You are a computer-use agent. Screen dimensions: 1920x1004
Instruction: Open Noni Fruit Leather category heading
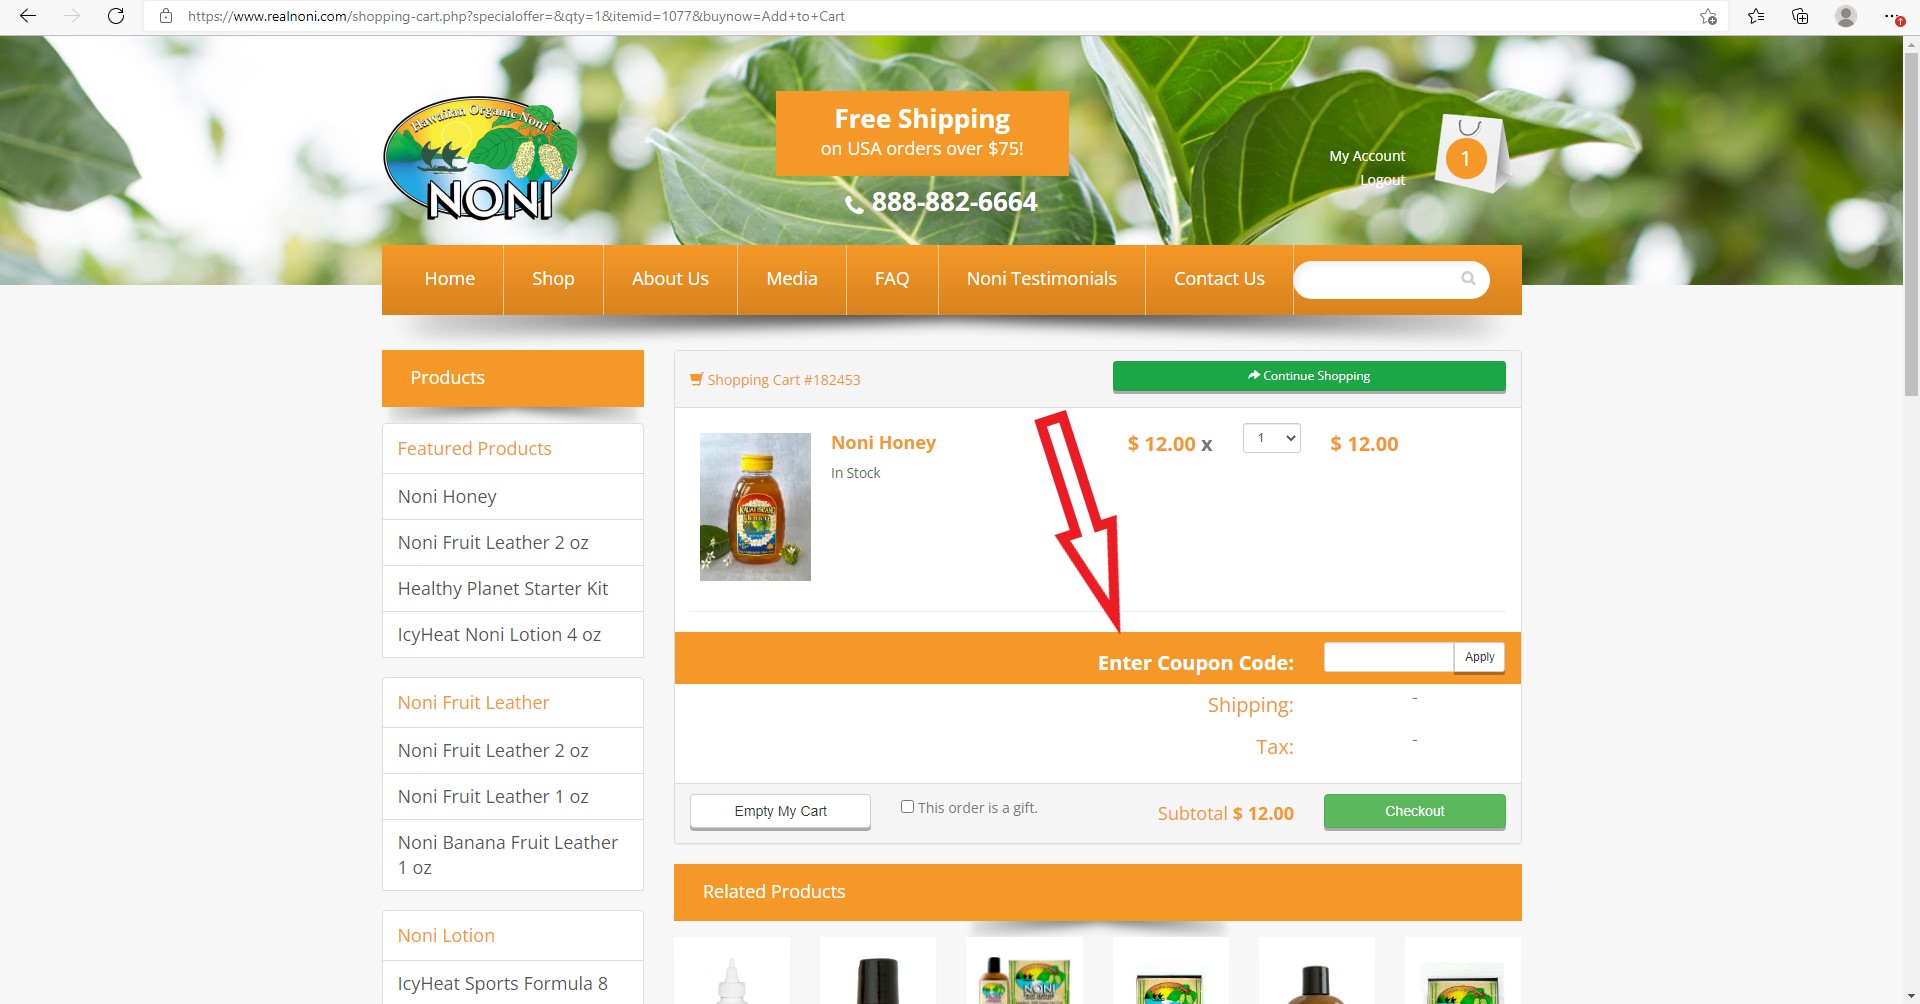473,703
